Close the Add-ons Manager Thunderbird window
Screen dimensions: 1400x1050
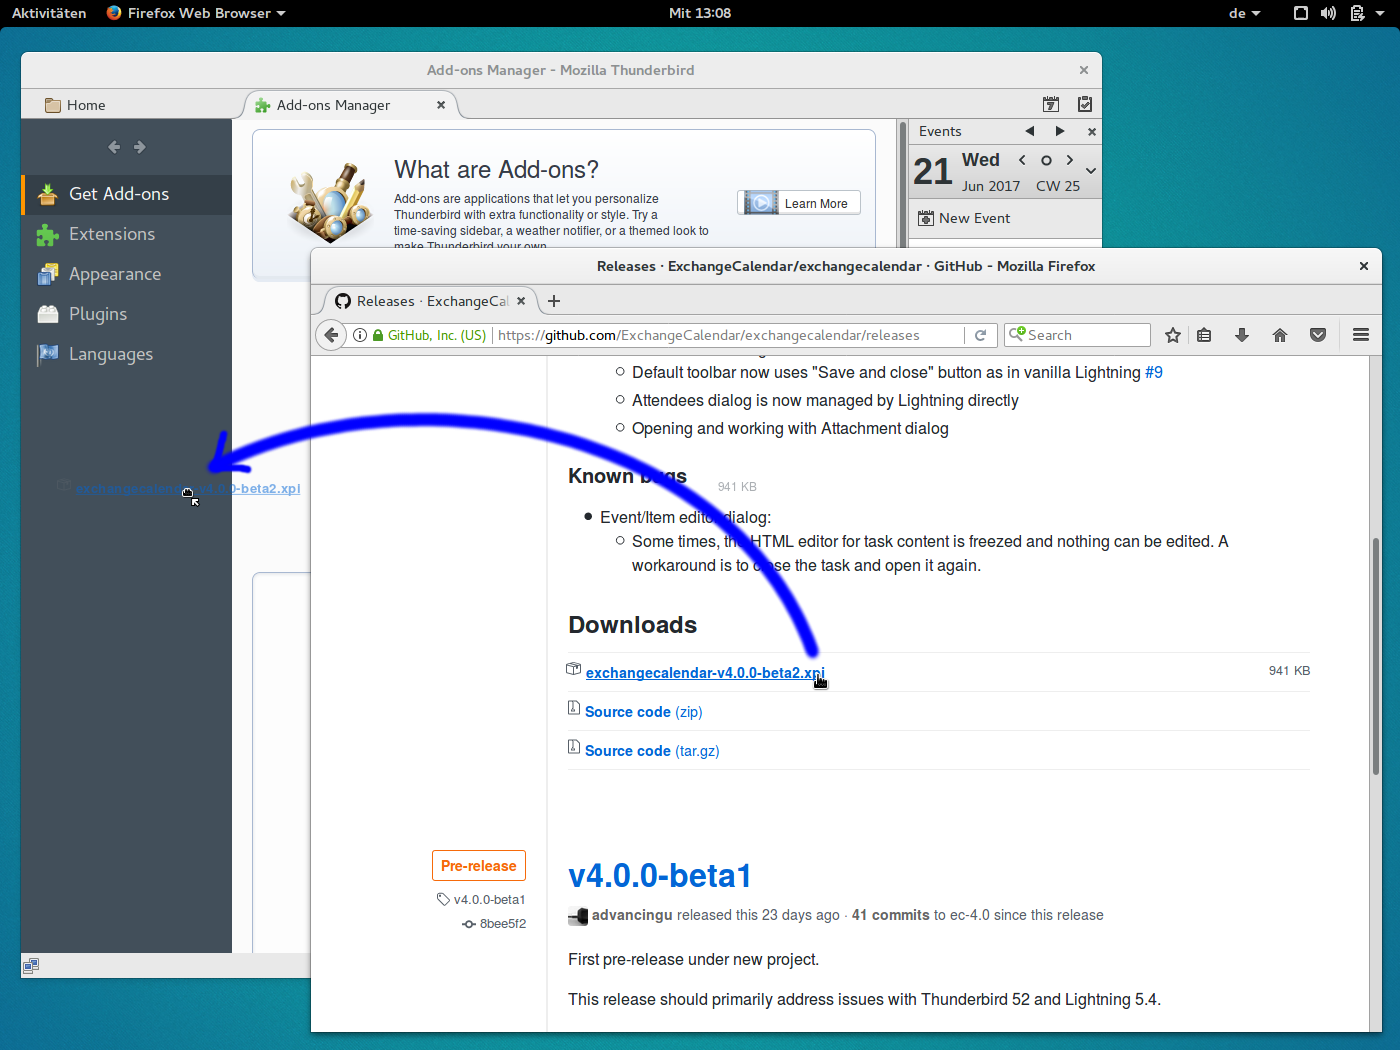(x=1083, y=70)
